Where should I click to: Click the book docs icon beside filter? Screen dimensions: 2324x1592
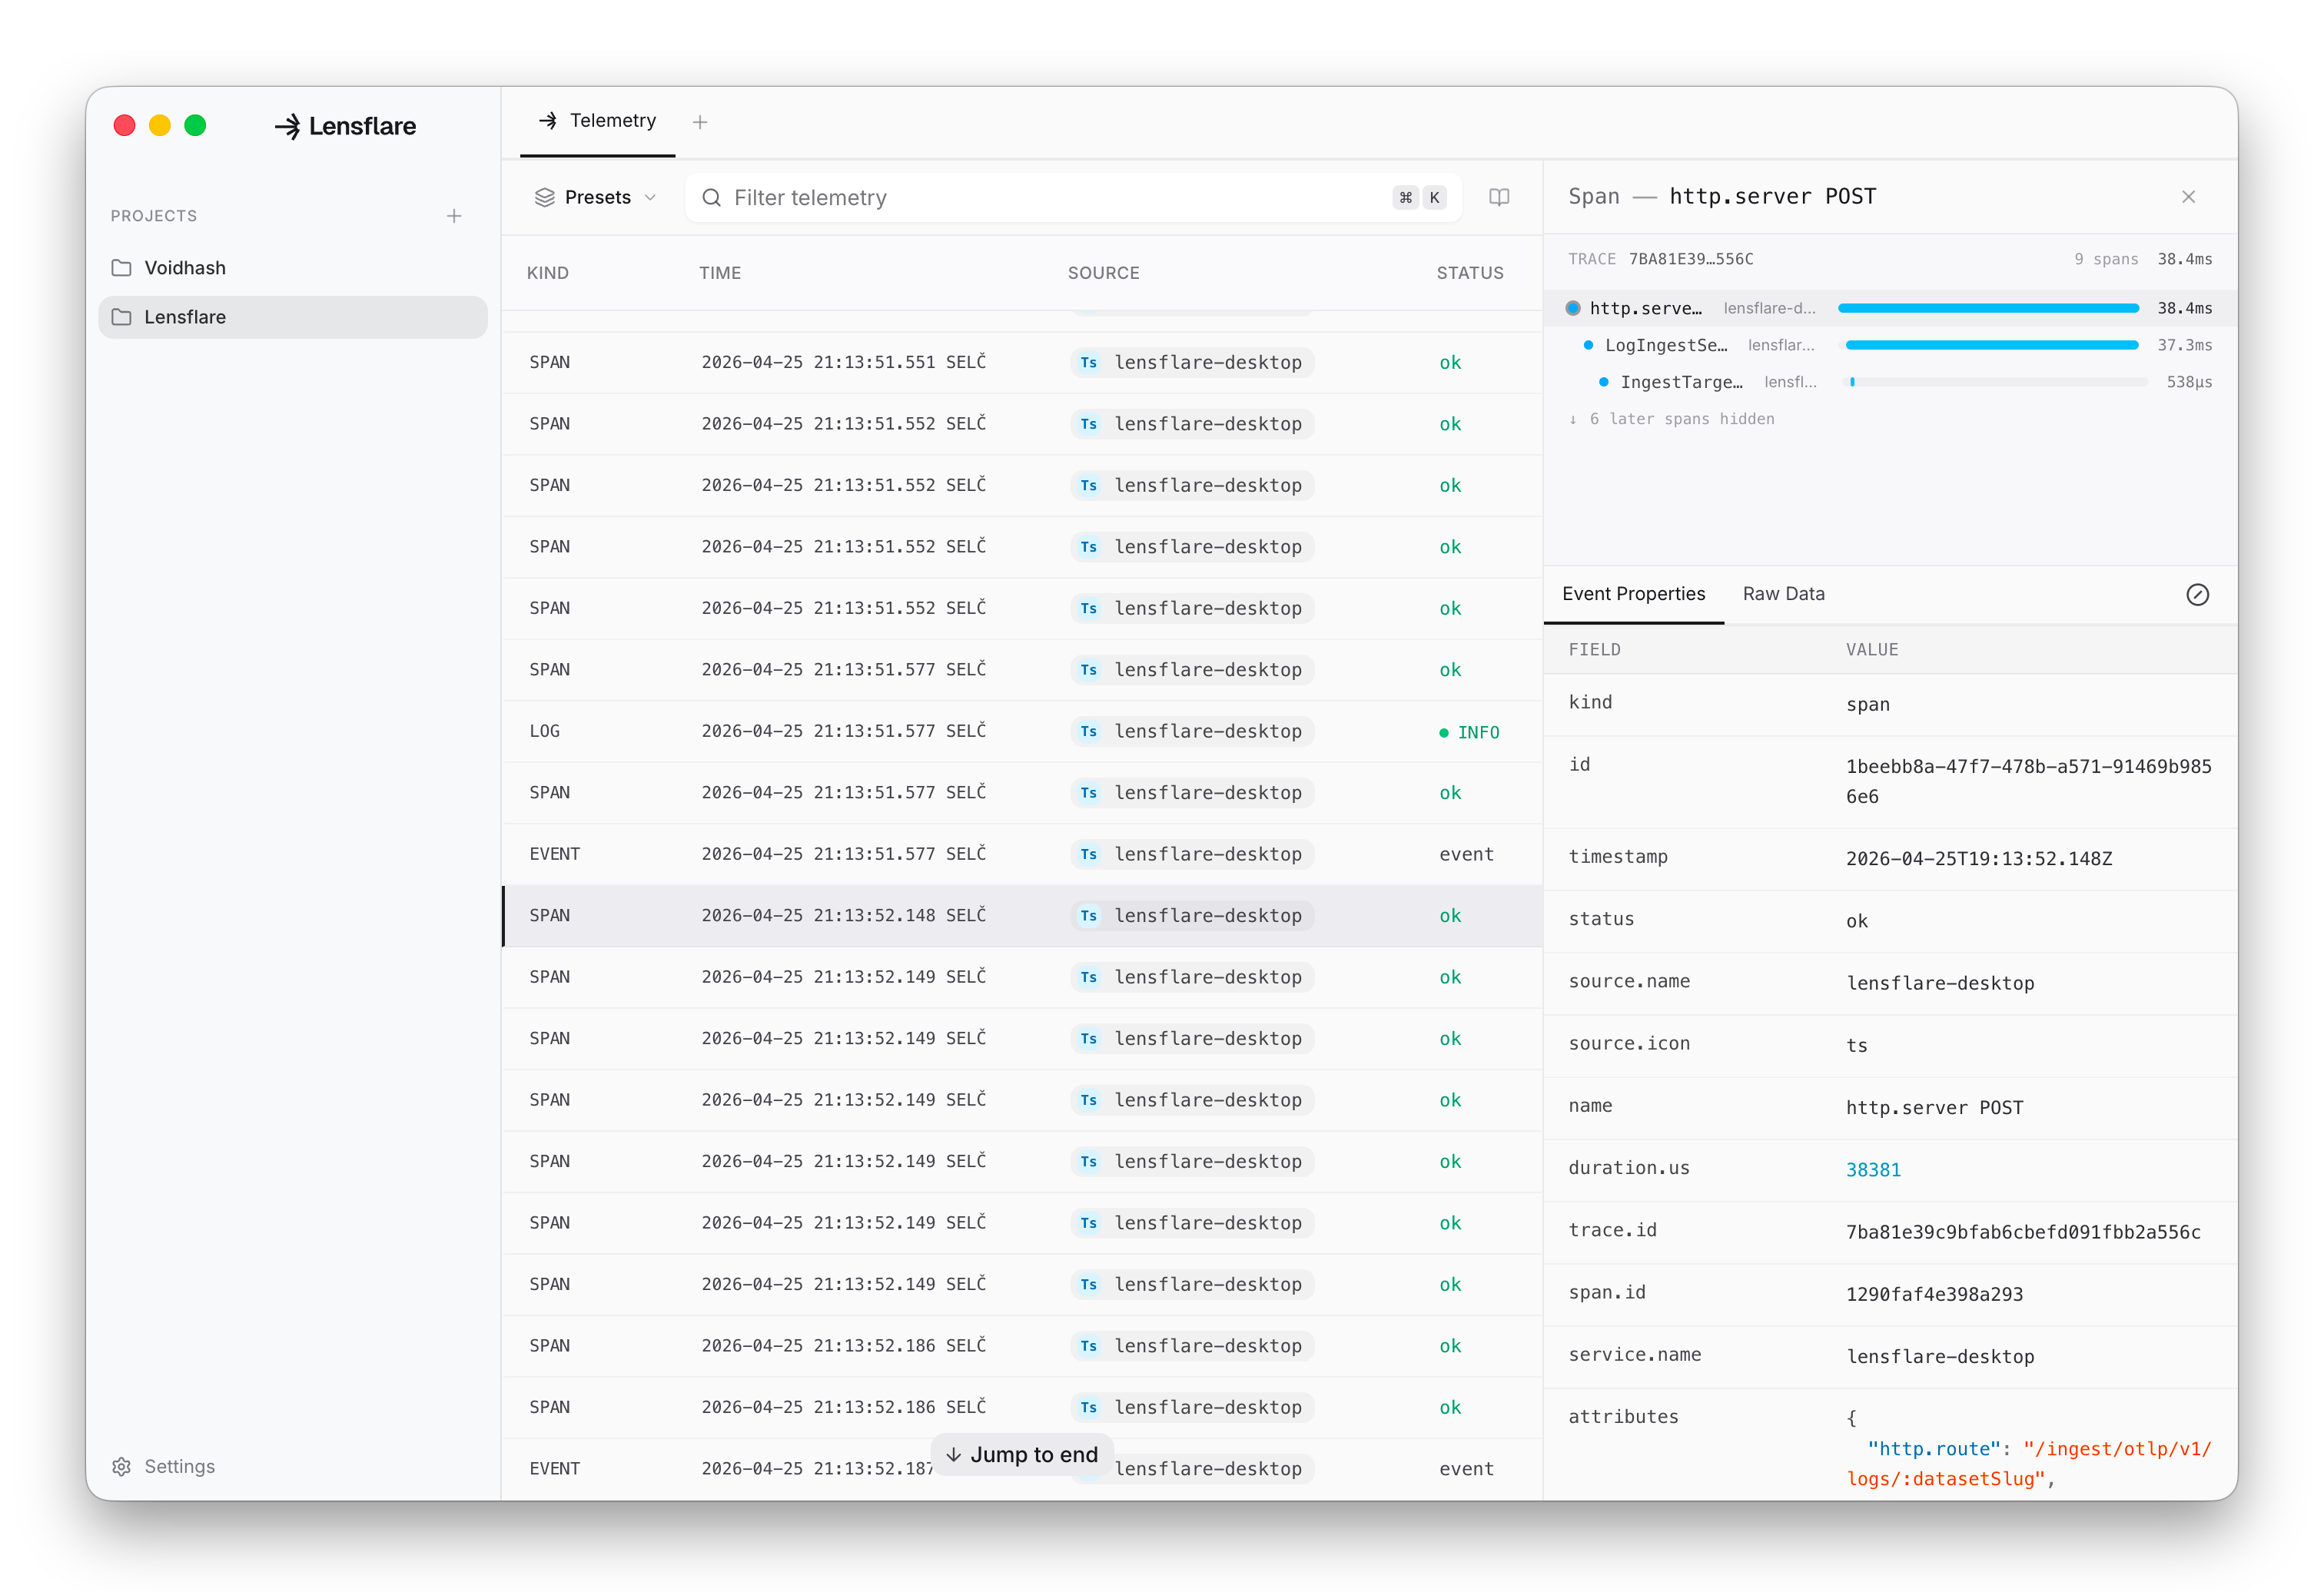1498,197
